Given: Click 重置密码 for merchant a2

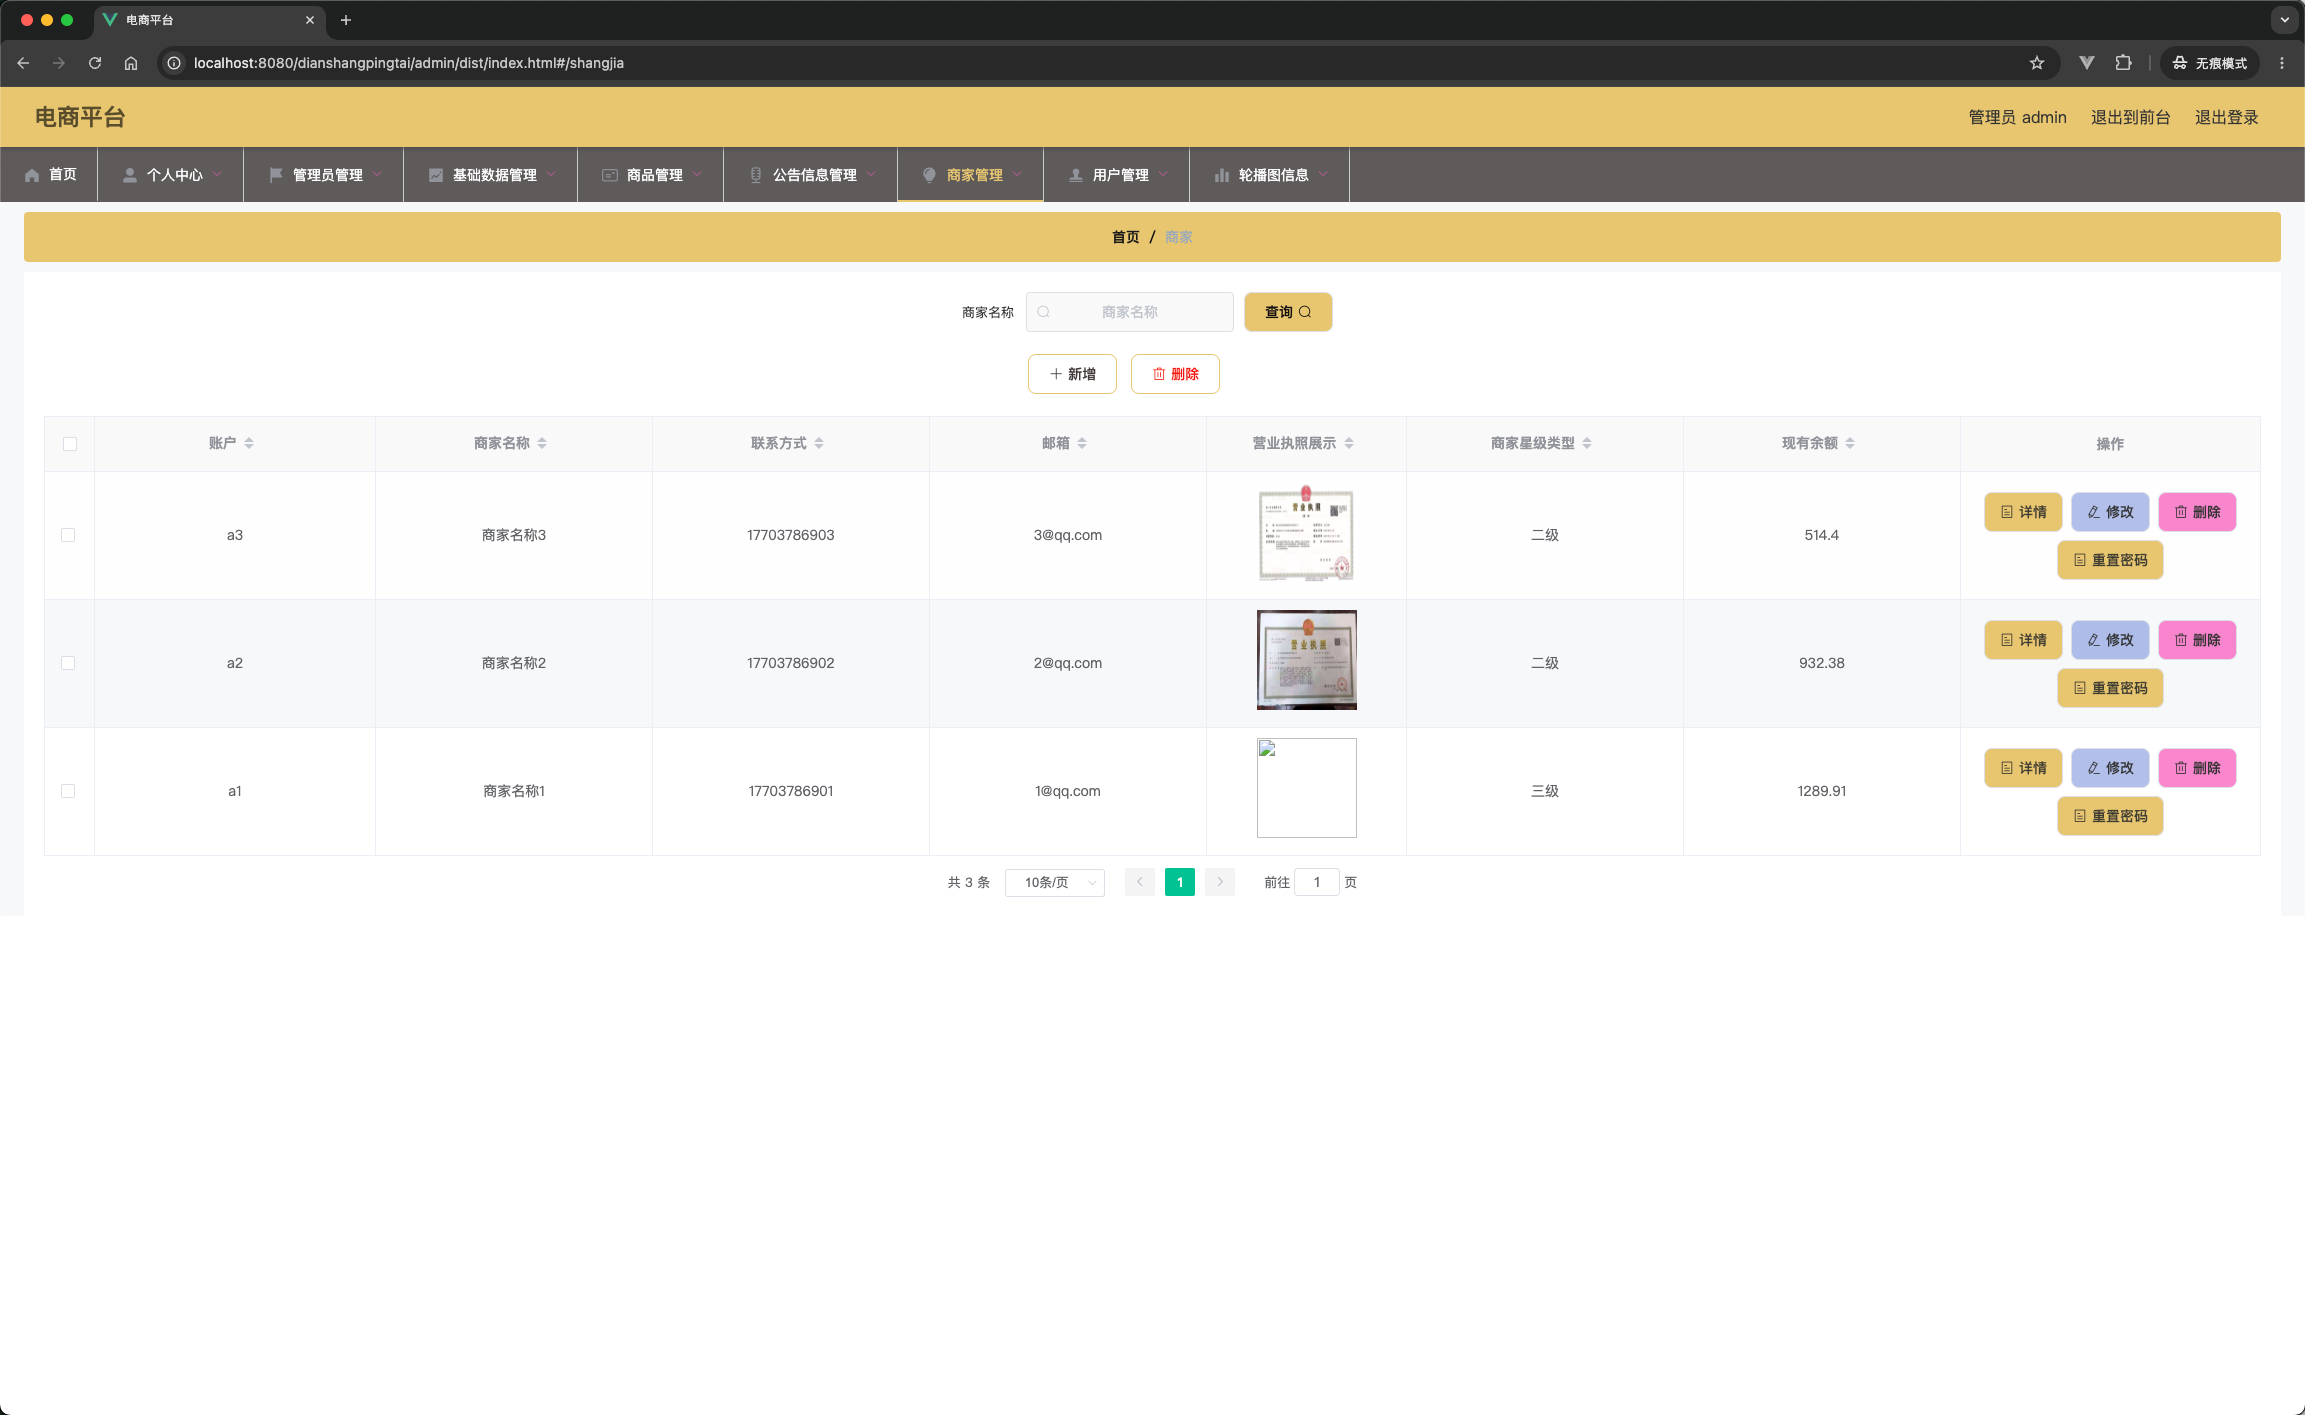Looking at the screenshot, I should pos(2110,688).
